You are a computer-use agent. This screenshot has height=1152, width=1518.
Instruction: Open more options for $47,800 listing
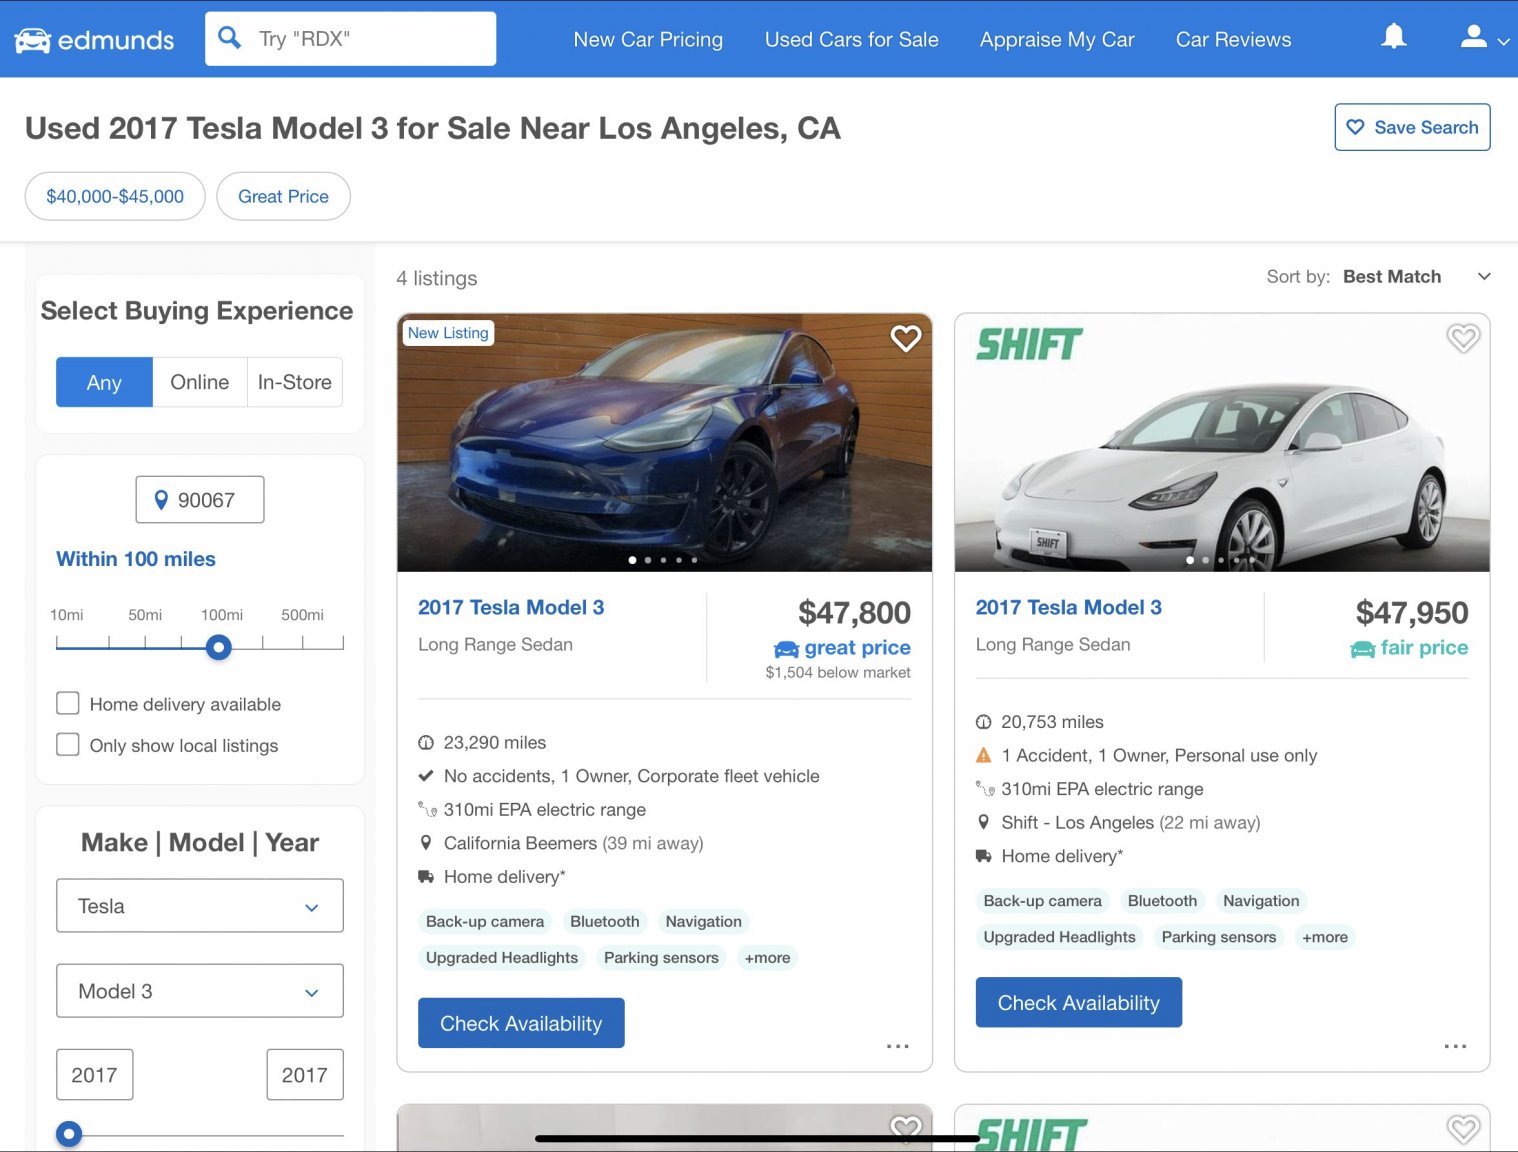[x=897, y=1046]
